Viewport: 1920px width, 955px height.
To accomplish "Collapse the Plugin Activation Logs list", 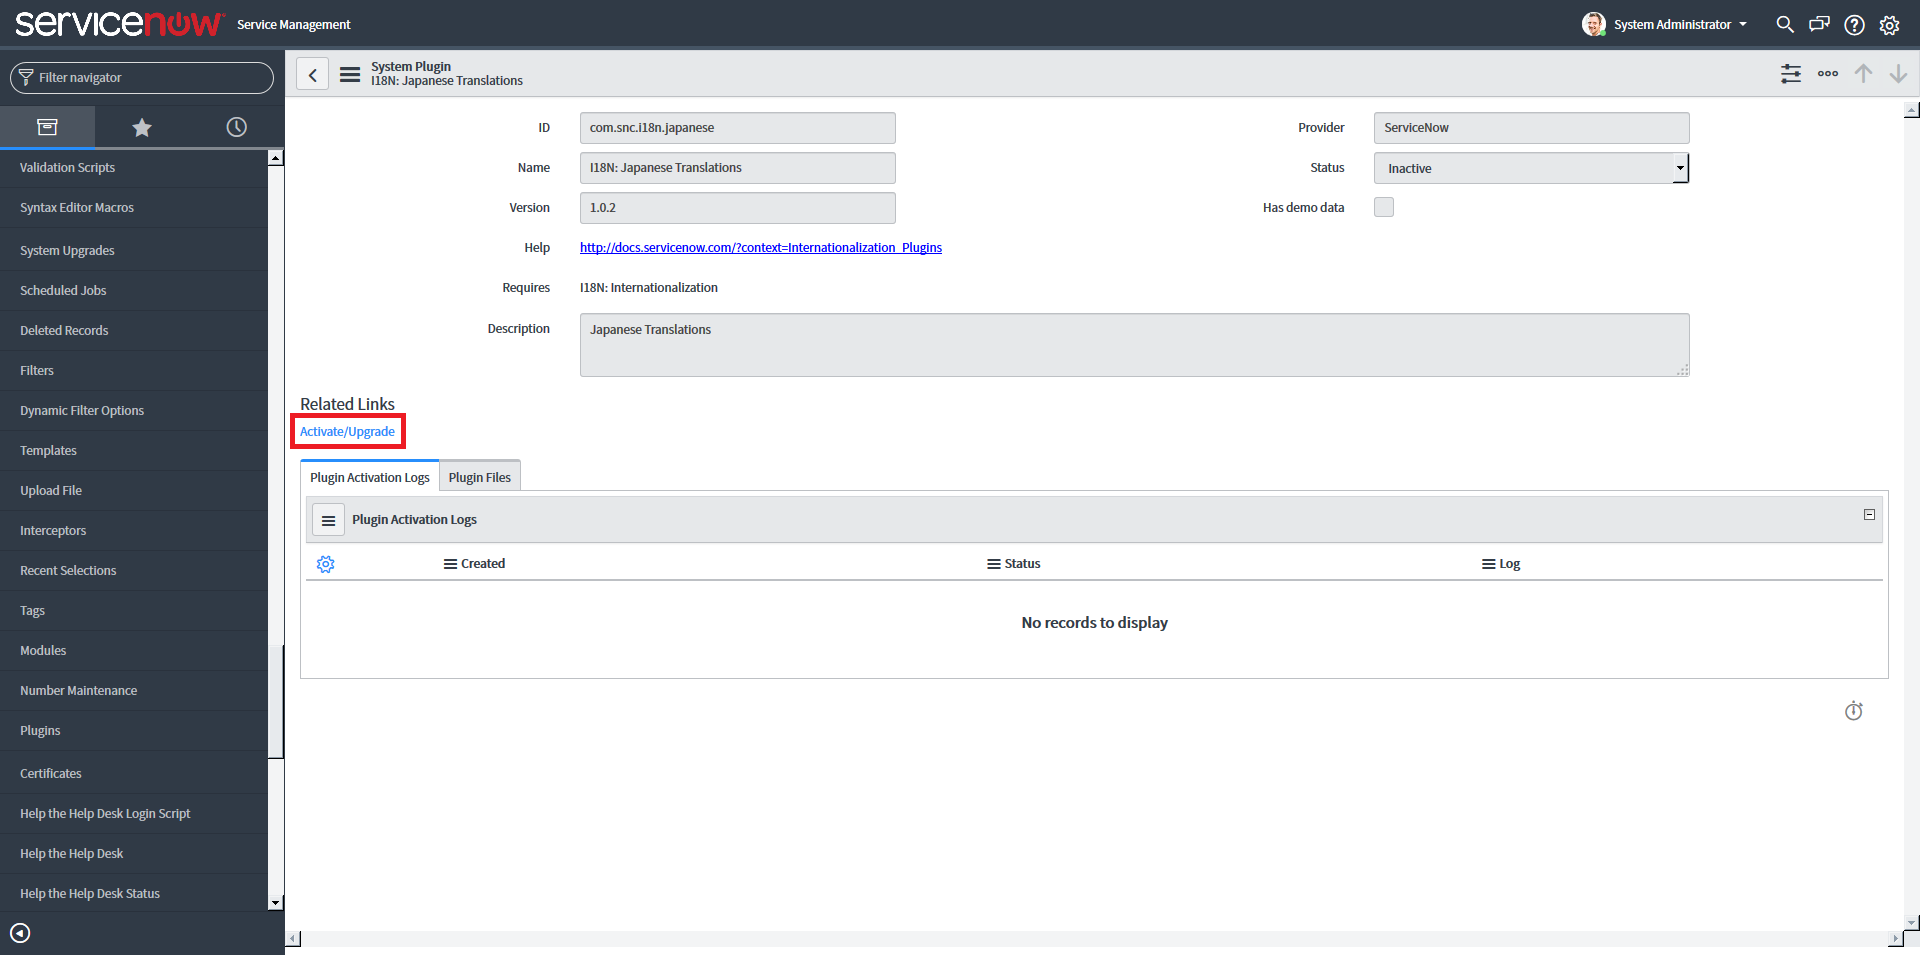I will tap(1869, 514).
